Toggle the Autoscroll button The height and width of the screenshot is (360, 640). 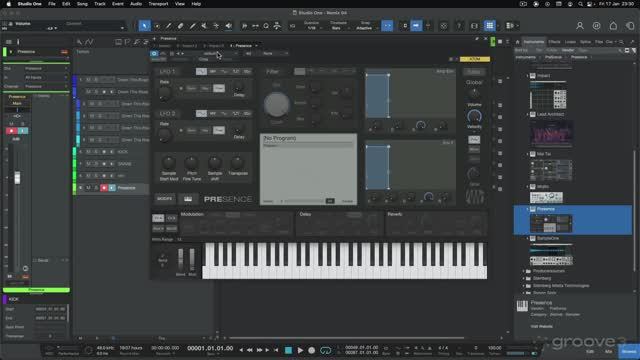click(416, 26)
